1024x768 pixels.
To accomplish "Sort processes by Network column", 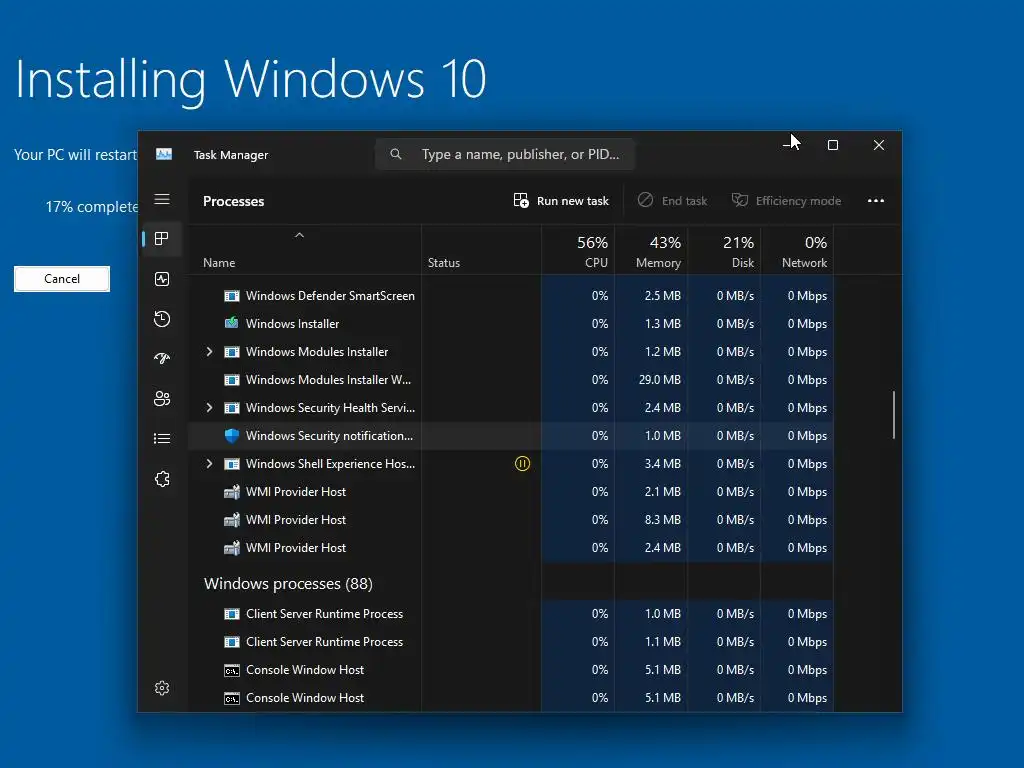I will coord(797,251).
